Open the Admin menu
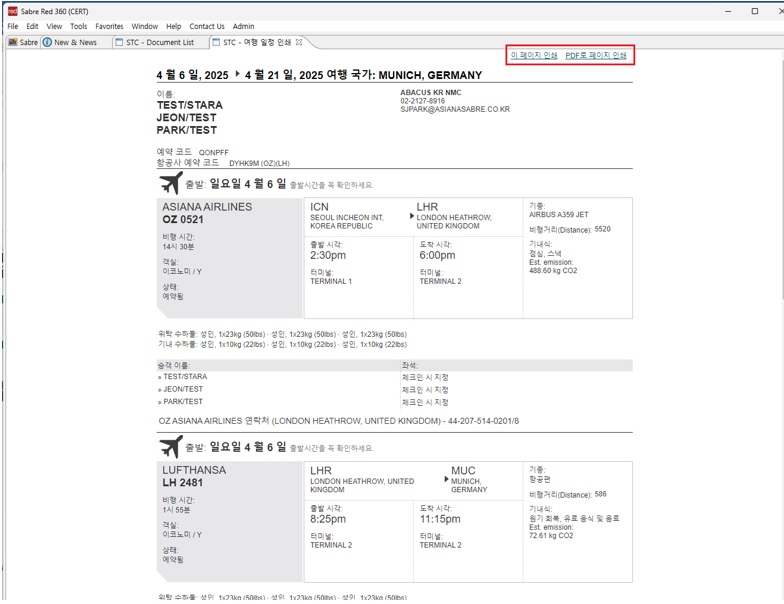 pyautogui.click(x=244, y=26)
